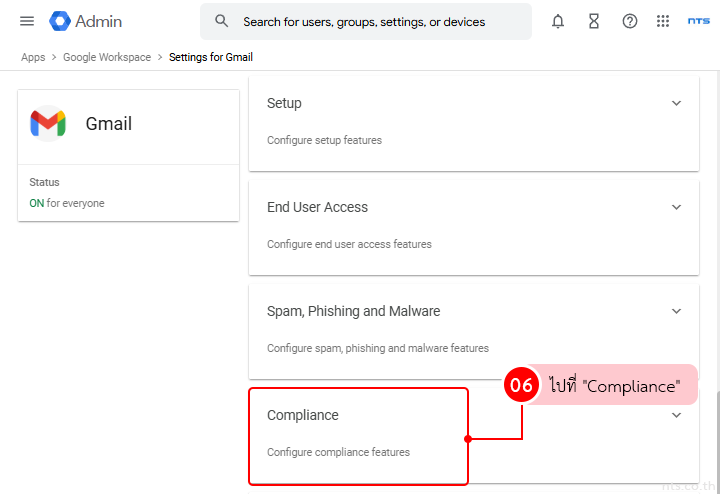Open the Google apps grid
This screenshot has width=720, height=494.
(x=663, y=21)
